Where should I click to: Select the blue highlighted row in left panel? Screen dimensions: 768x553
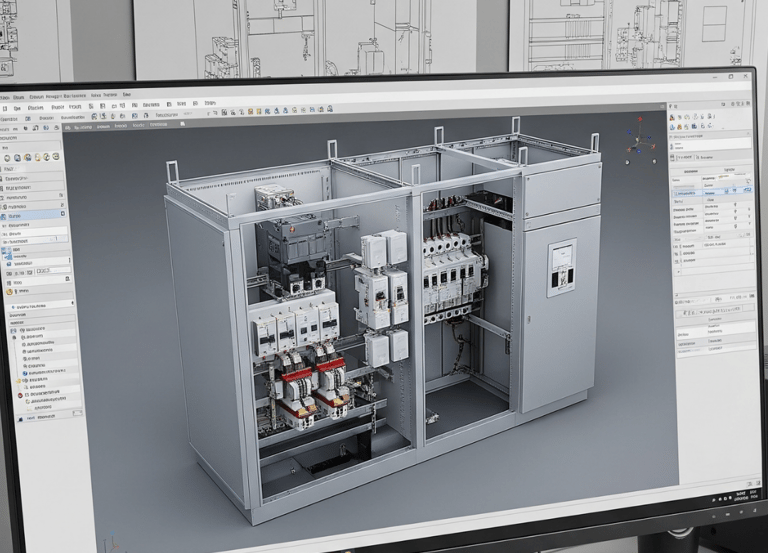[x=33, y=216]
